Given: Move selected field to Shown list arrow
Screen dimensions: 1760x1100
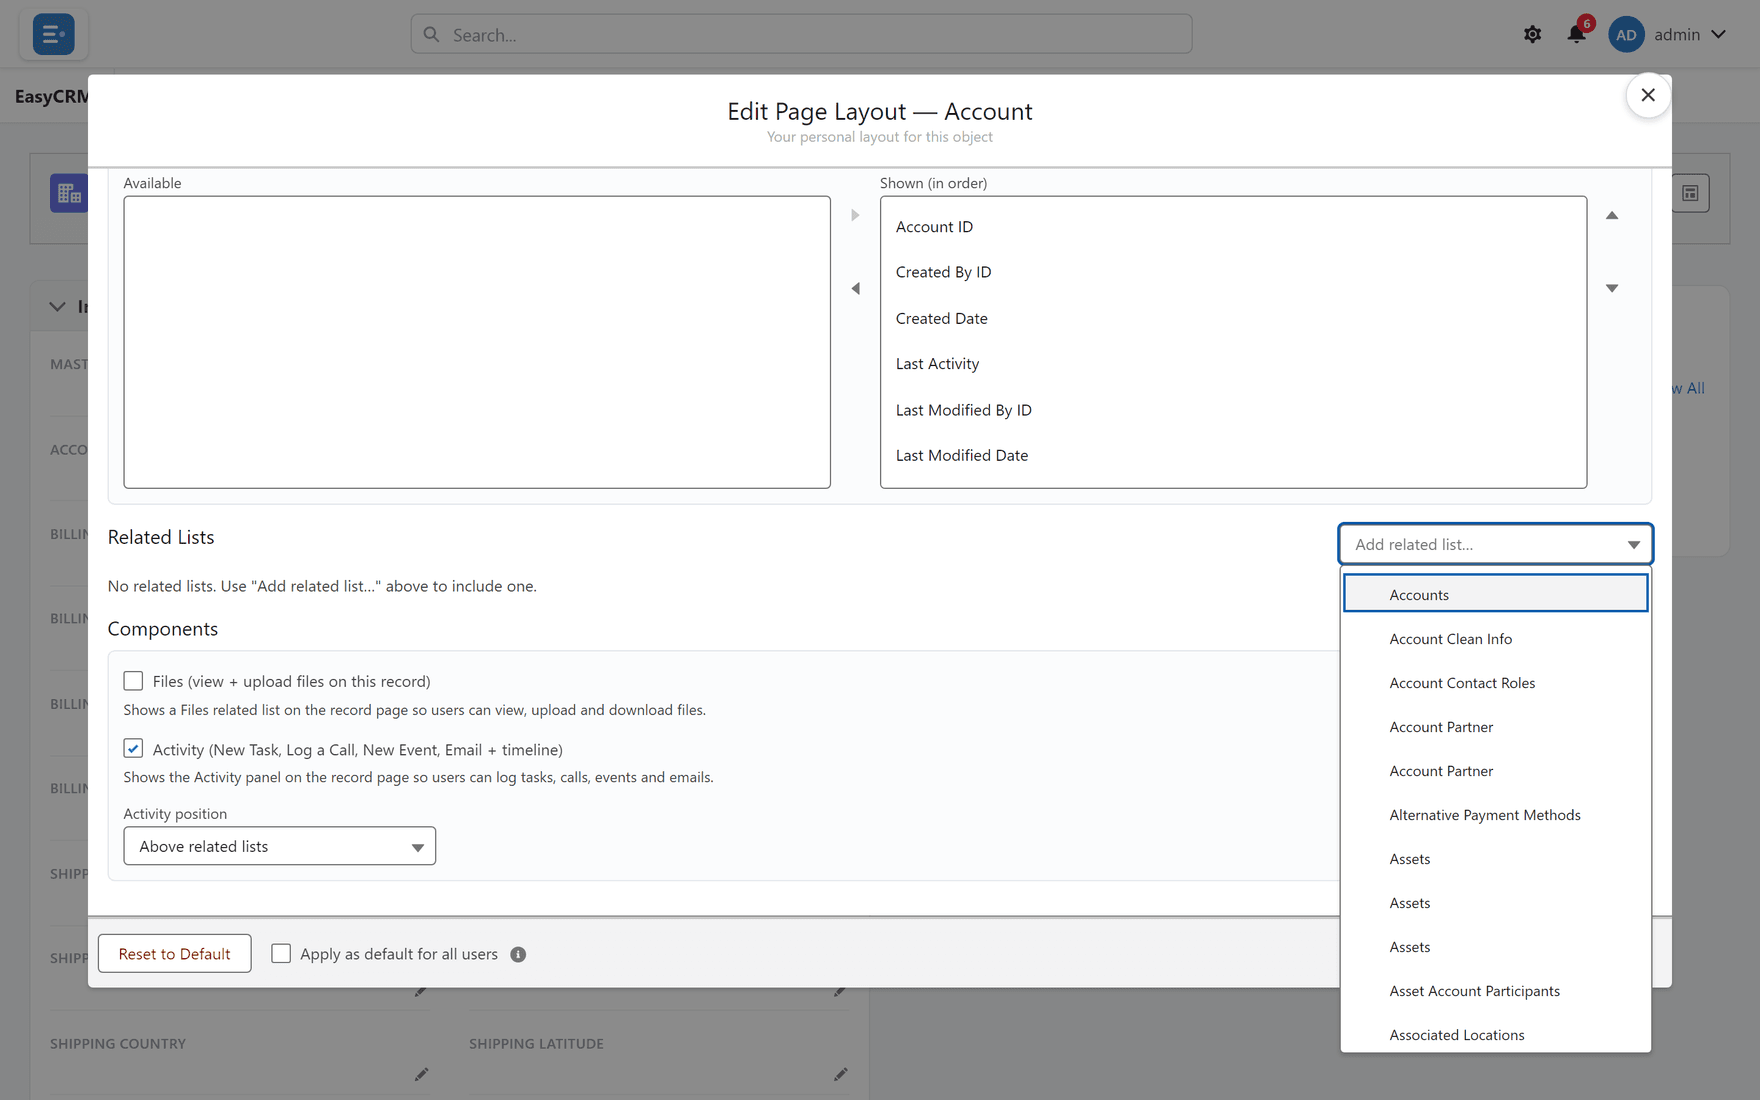Looking at the screenshot, I should [855, 215].
